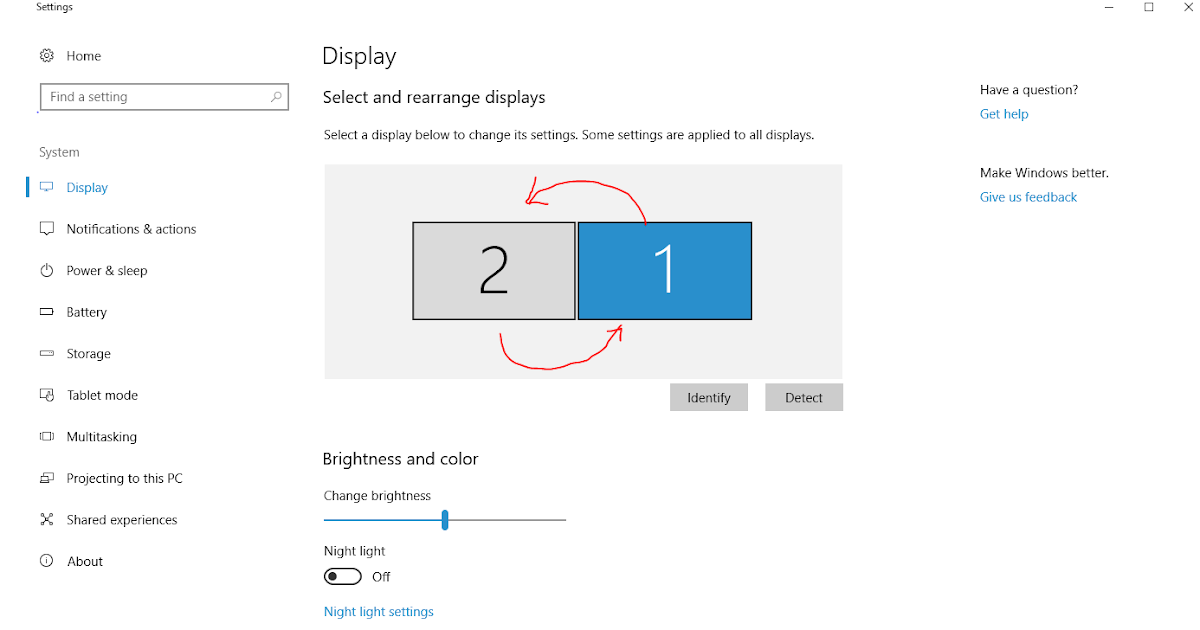Open Power & sleep via its power icon
Image resolution: width=1200 pixels, height=630 pixels.
click(x=46, y=270)
